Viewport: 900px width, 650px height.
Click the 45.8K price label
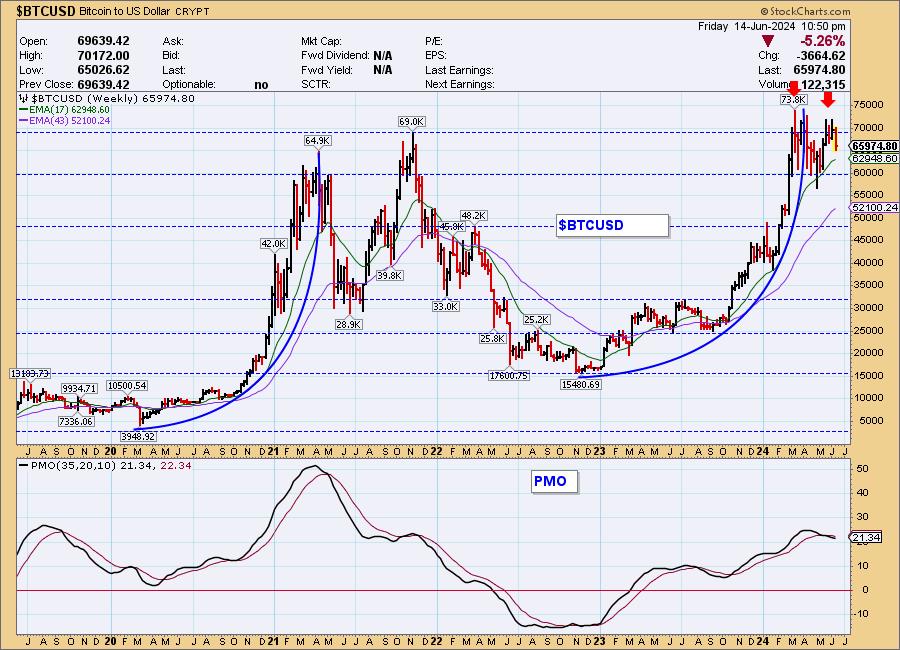click(452, 227)
